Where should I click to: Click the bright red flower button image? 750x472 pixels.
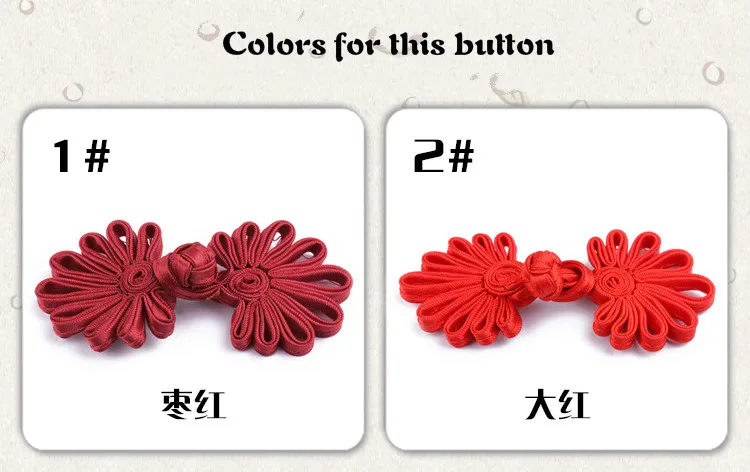point(557,290)
